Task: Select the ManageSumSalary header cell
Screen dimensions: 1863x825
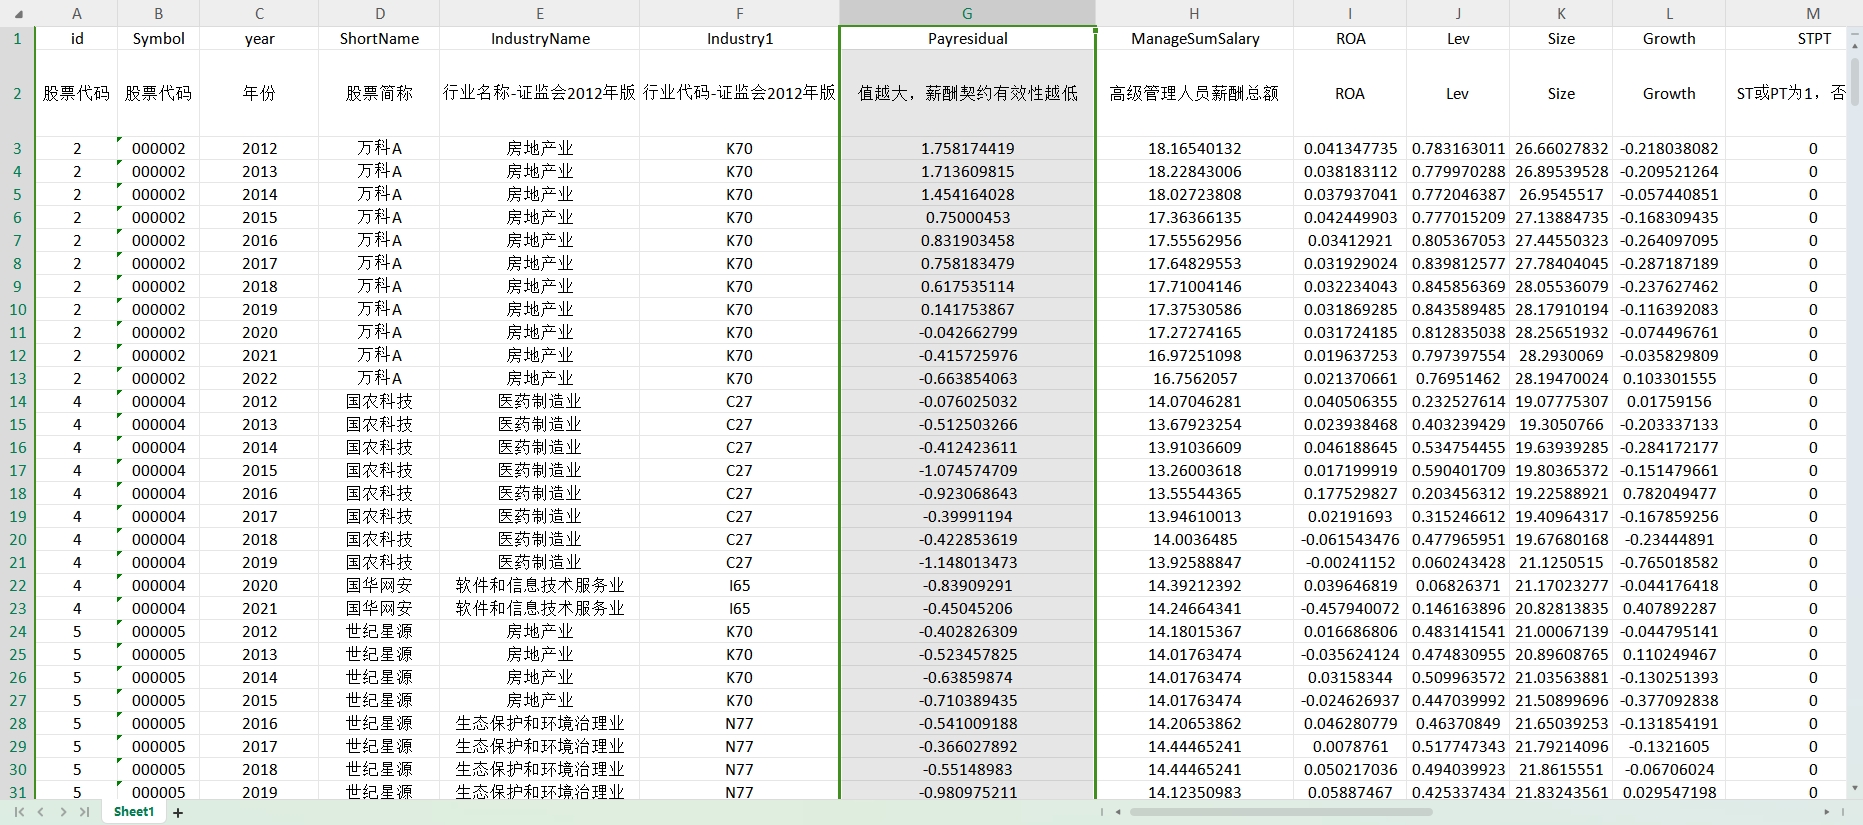Action: (x=1194, y=39)
